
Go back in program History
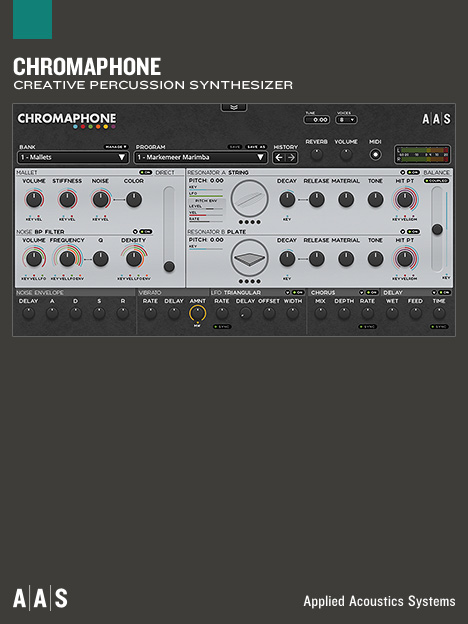[279, 158]
